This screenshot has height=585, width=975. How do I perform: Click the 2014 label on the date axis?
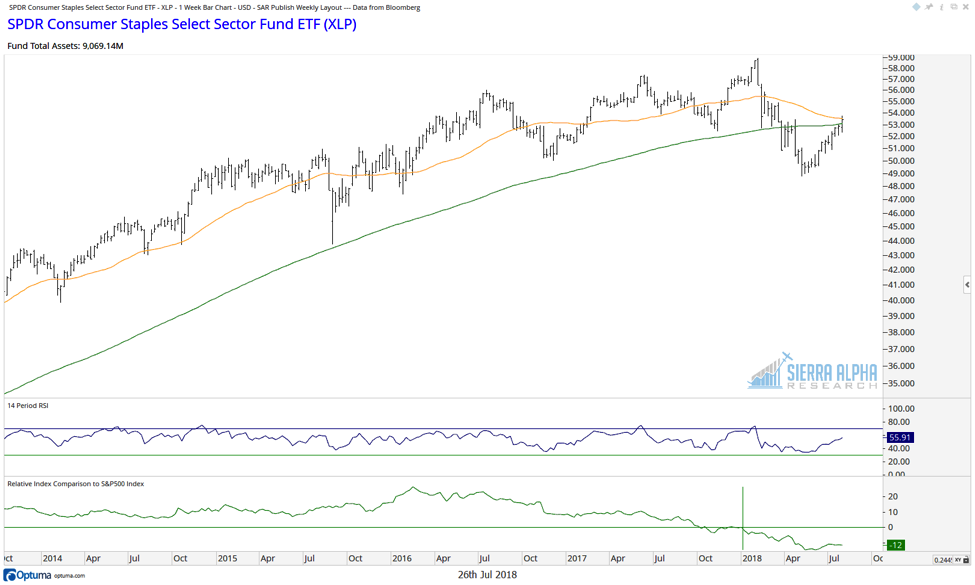coord(52,558)
